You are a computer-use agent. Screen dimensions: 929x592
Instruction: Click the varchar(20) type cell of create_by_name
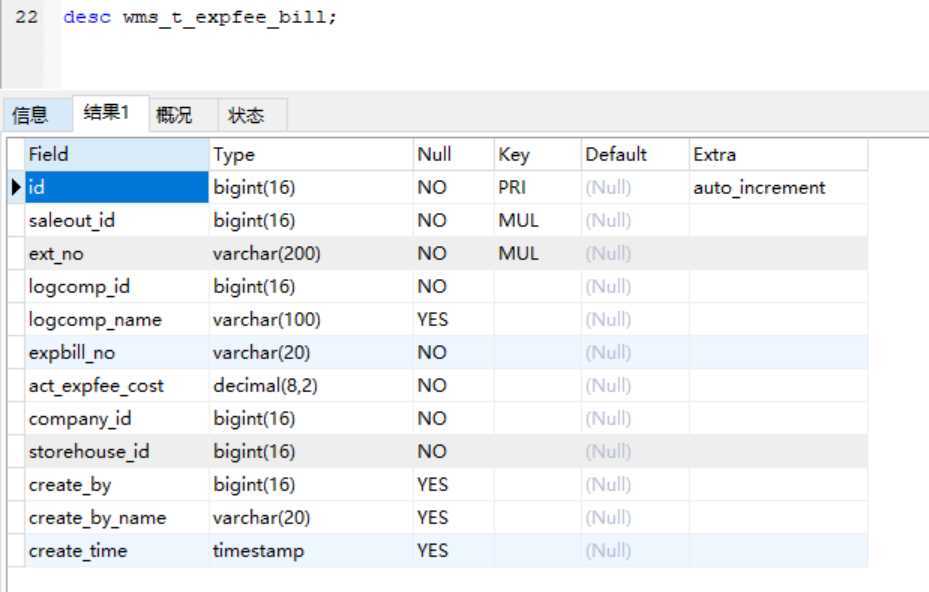(311, 518)
